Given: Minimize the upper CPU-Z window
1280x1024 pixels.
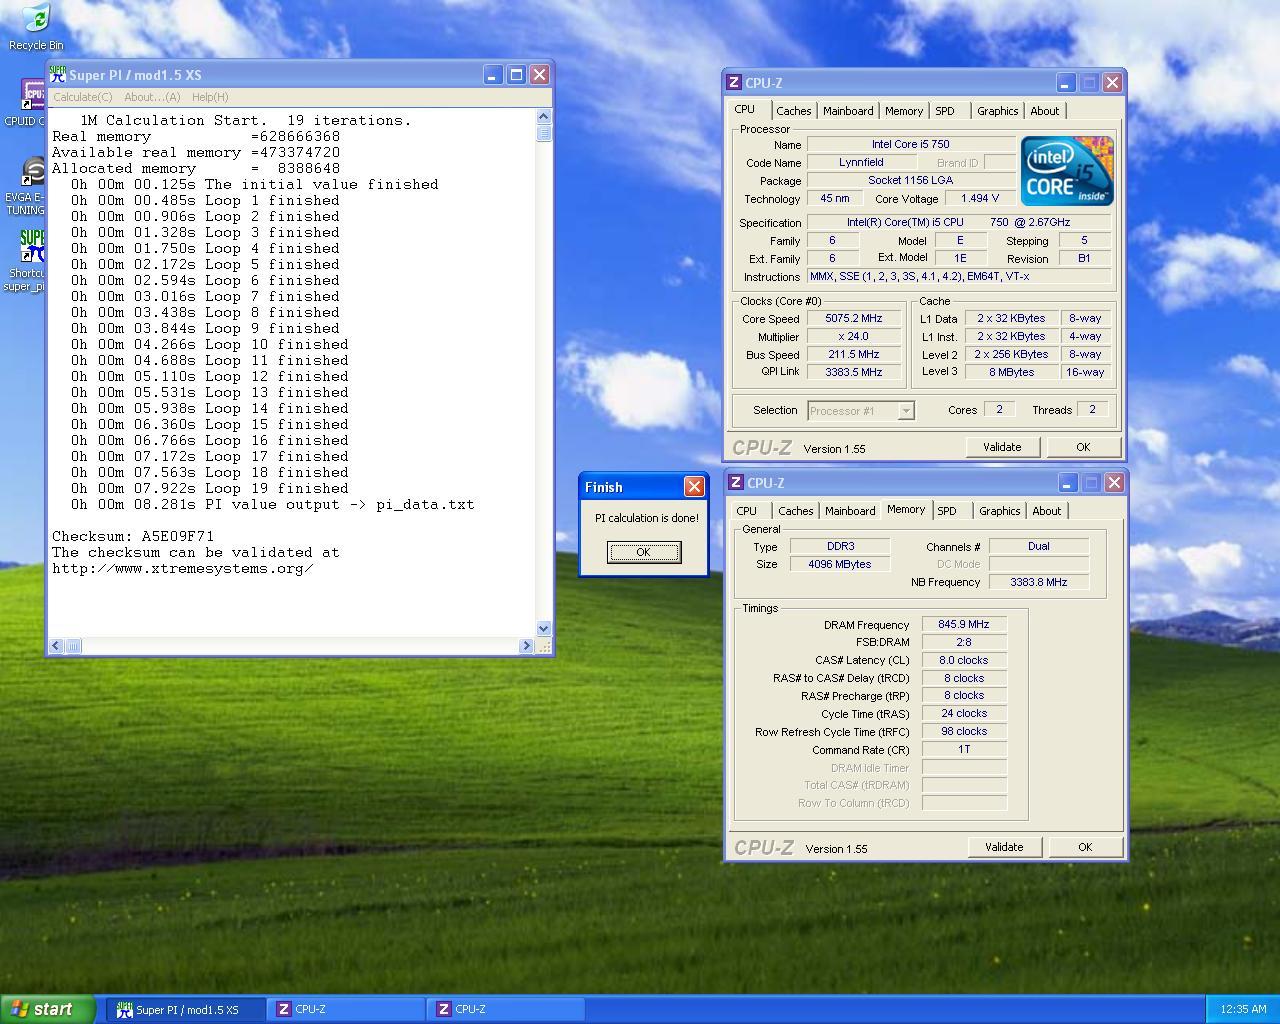Looking at the screenshot, I should tap(1065, 83).
